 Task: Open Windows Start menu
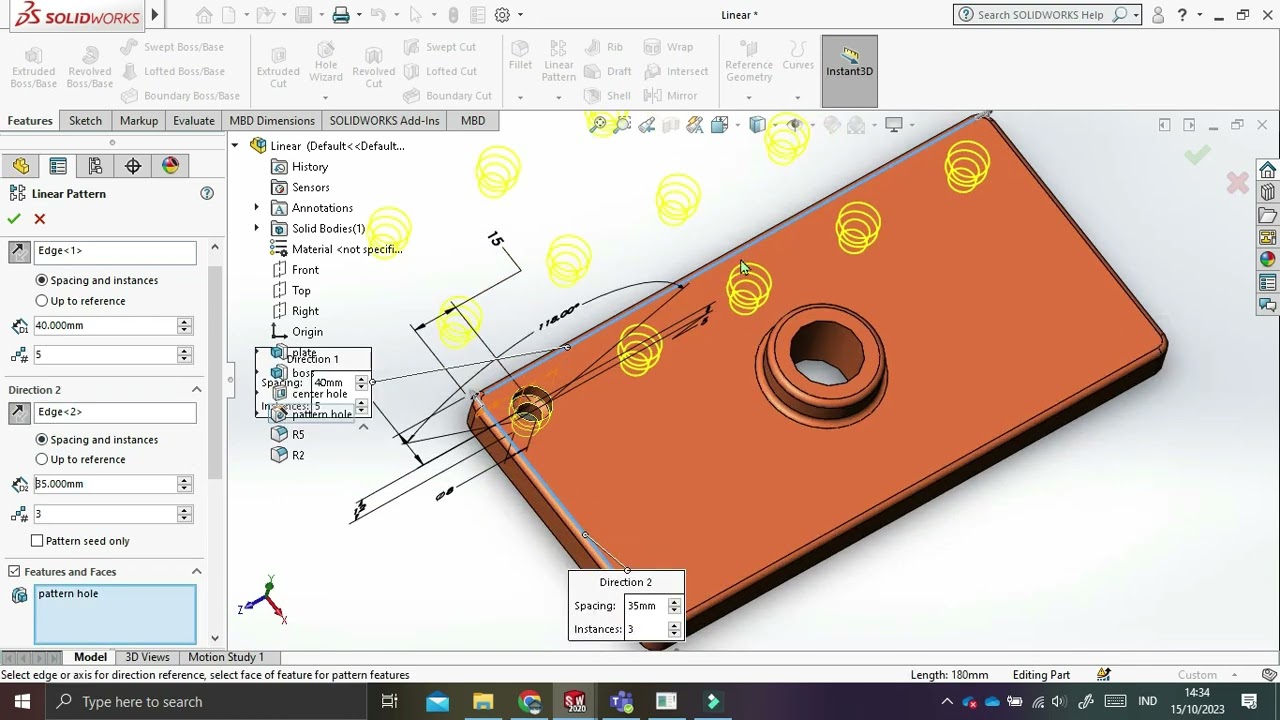pyautogui.click(x=22, y=701)
